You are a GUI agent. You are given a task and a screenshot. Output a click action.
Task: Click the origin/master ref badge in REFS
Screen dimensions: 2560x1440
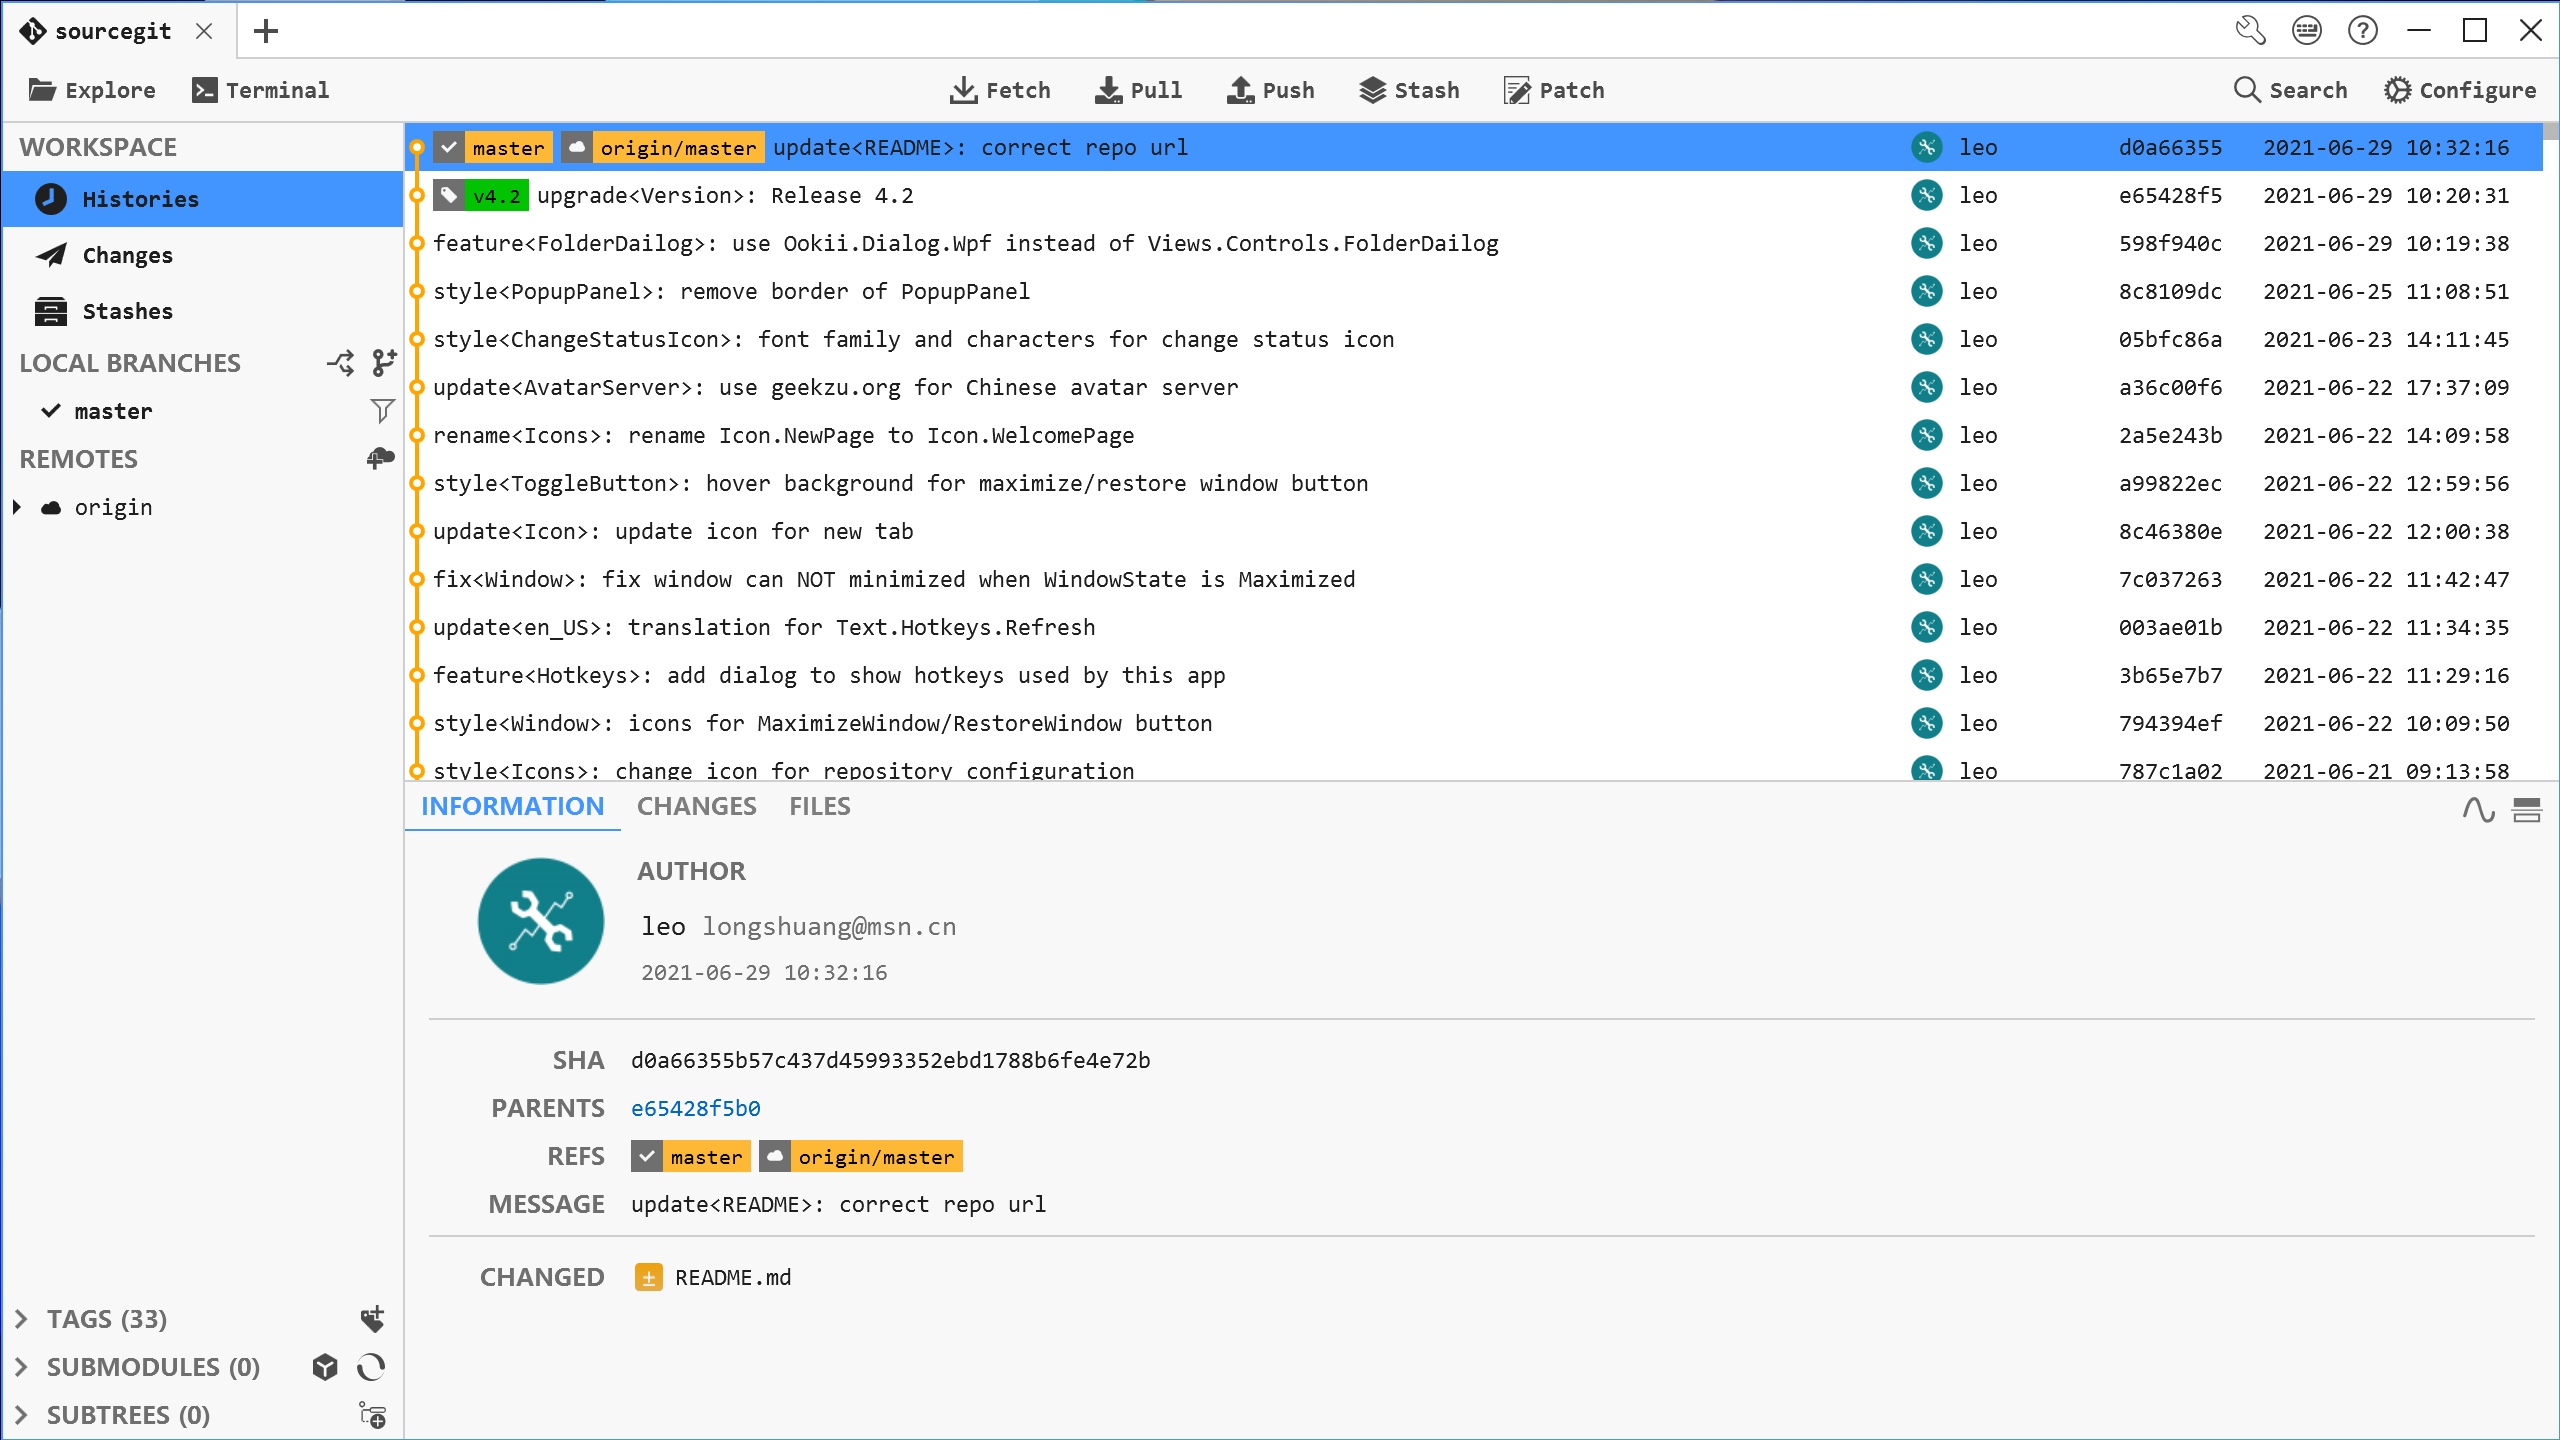click(861, 1156)
